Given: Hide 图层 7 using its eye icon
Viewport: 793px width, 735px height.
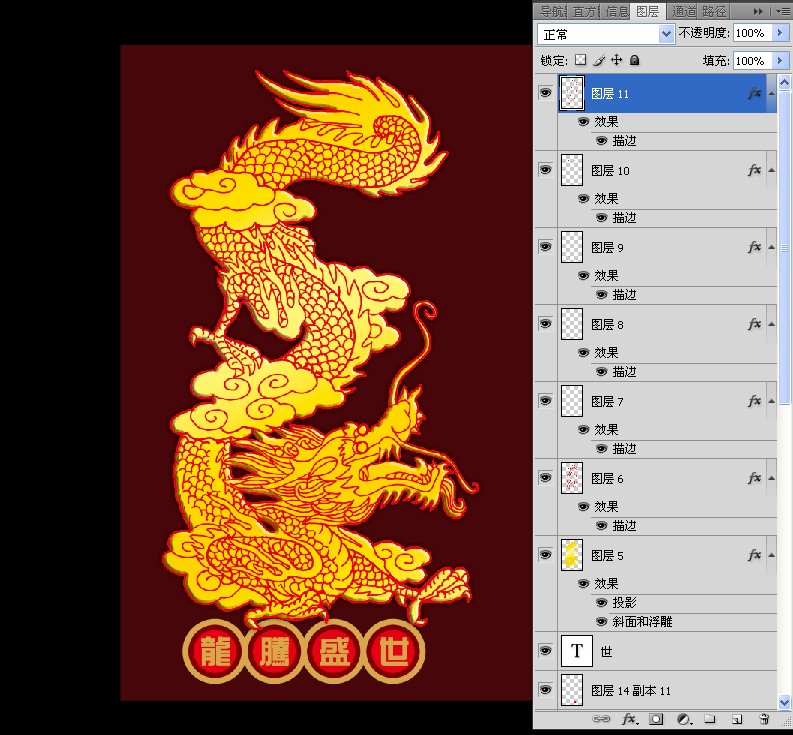Looking at the screenshot, I should pyautogui.click(x=545, y=401).
